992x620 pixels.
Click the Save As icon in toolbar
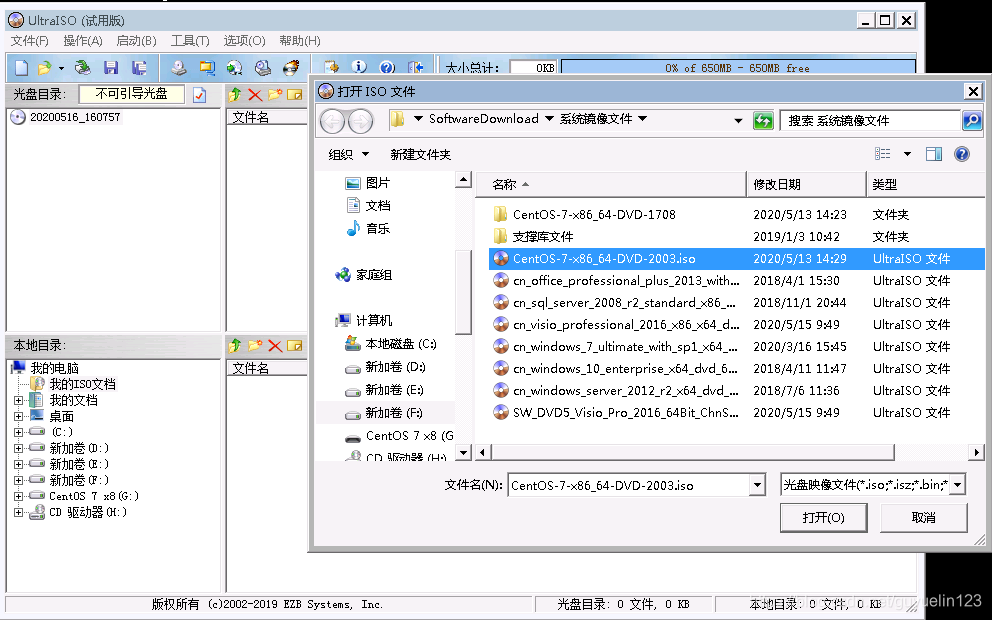click(x=139, y=68)
